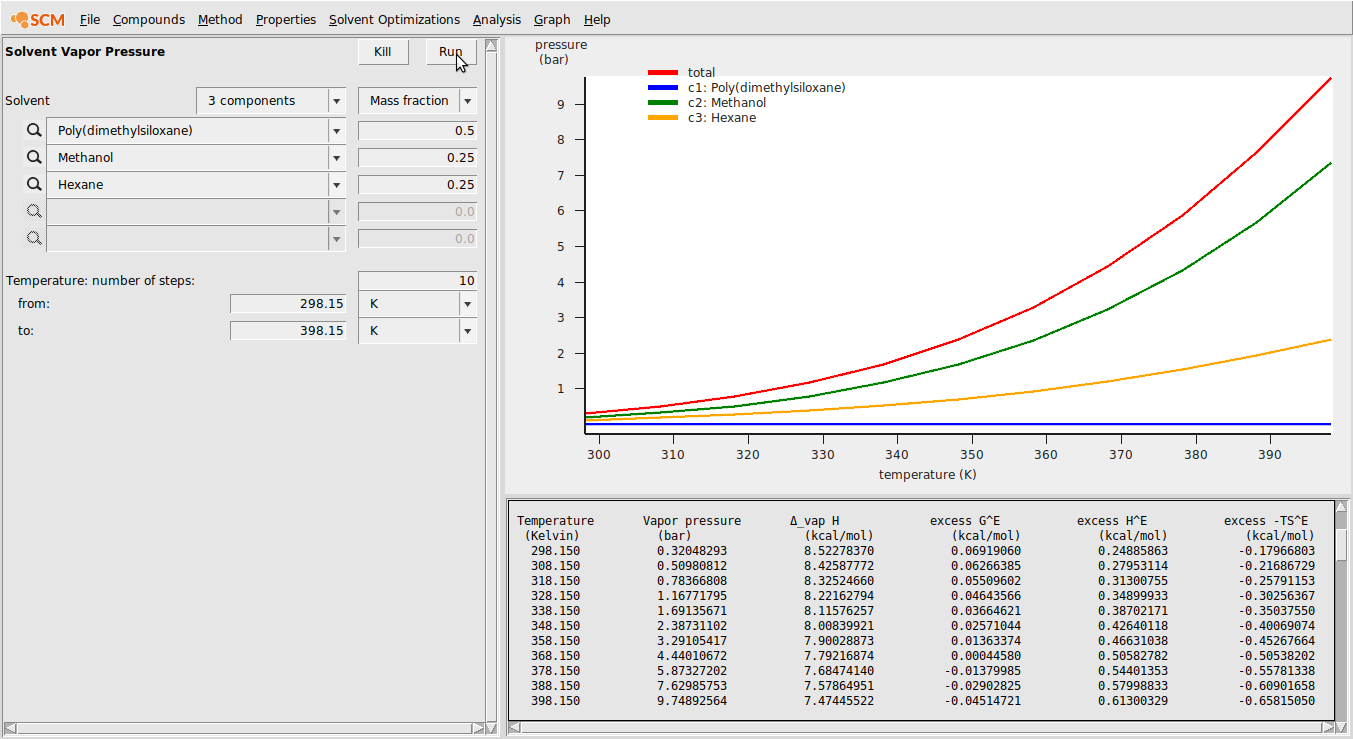Expand the Methanol compound dropdown
Image resolution: width=1353 pixels, height=739 pixels.
[336, 158]
